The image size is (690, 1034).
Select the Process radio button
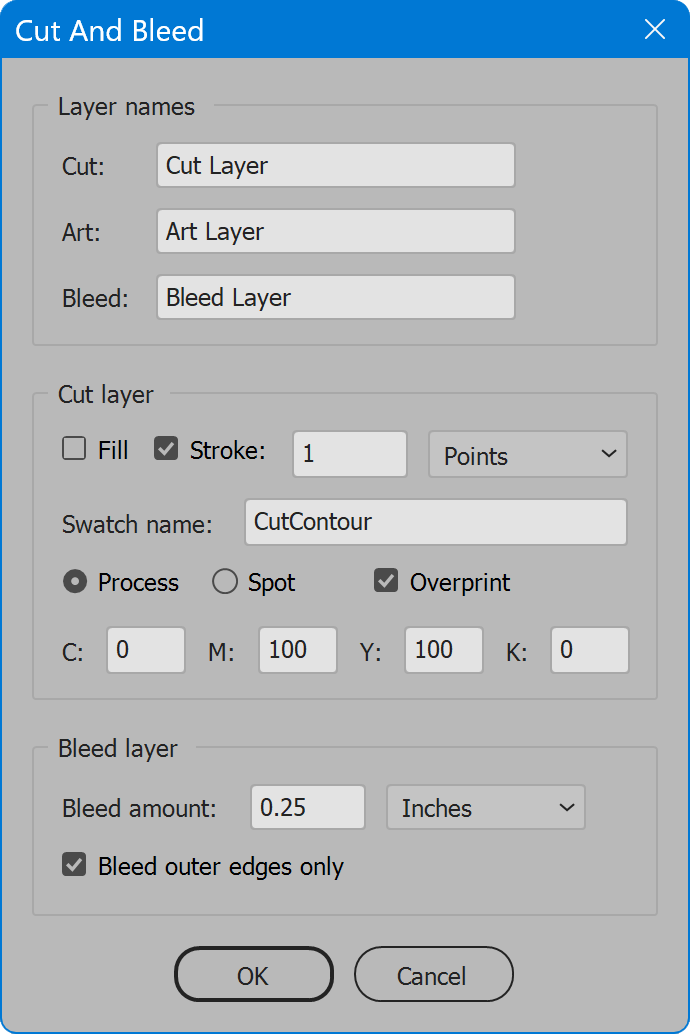tap(75, 582)
